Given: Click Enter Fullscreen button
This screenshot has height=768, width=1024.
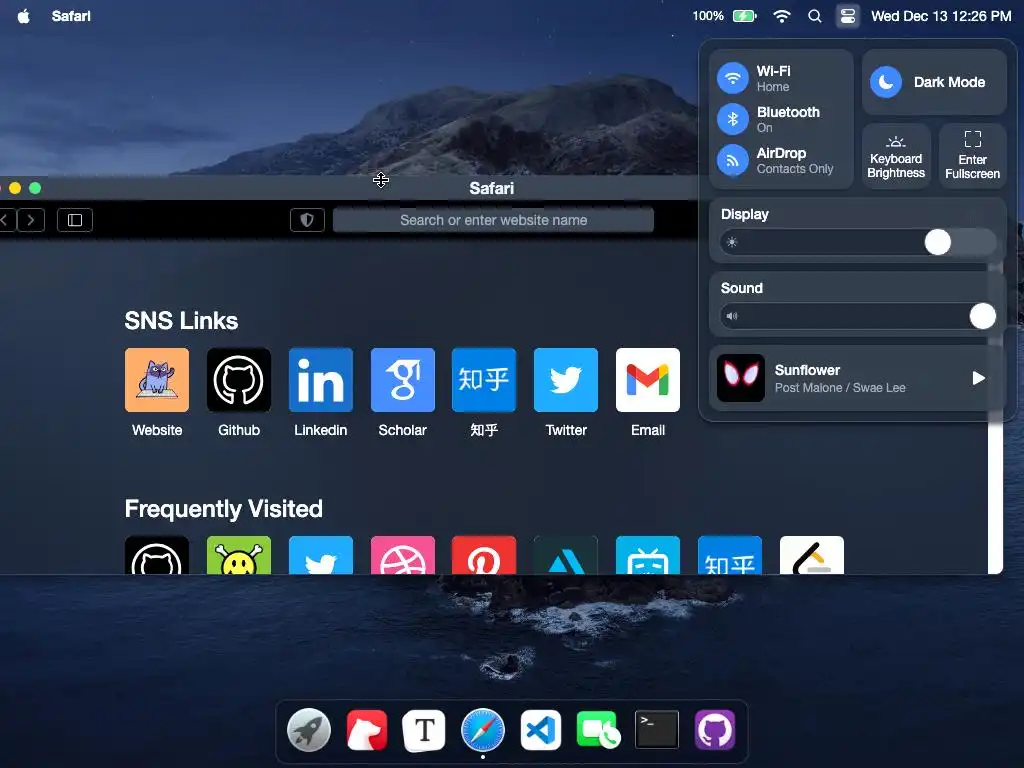Looking at the screenshot, I should 972,157.
